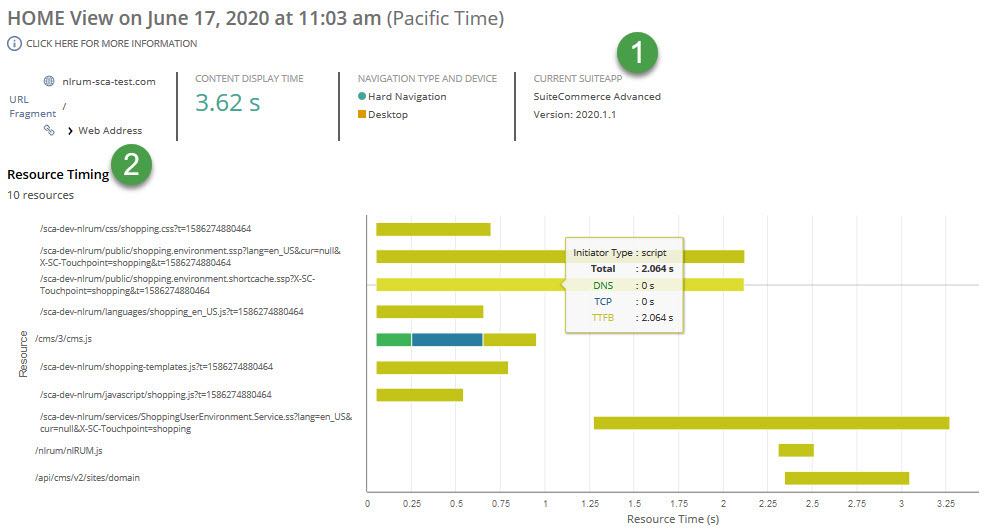Viewport: 986px width, 532px height.
Task: Click the green DNS segment of cms.js bar
Action: point(394,340)
